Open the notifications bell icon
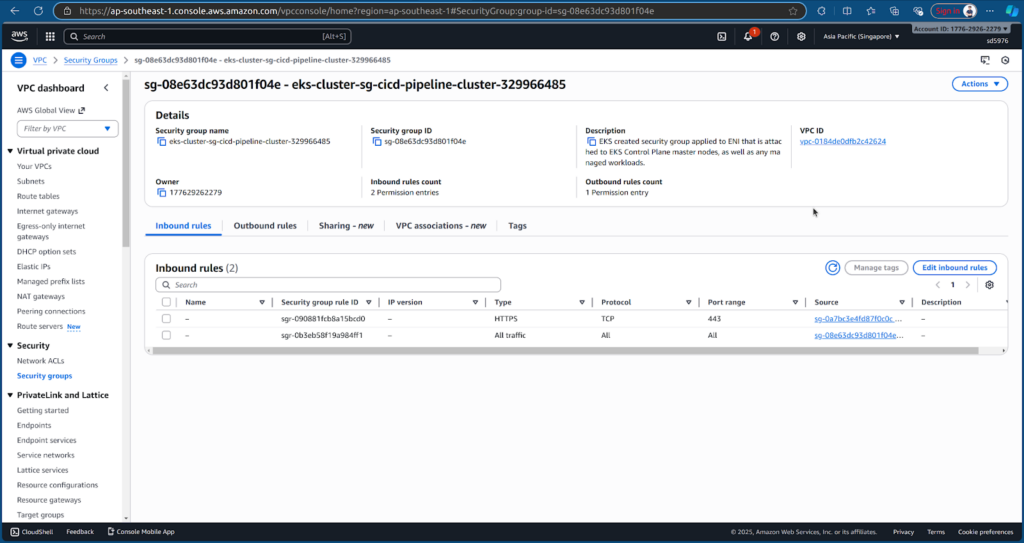 coord(748,36)
